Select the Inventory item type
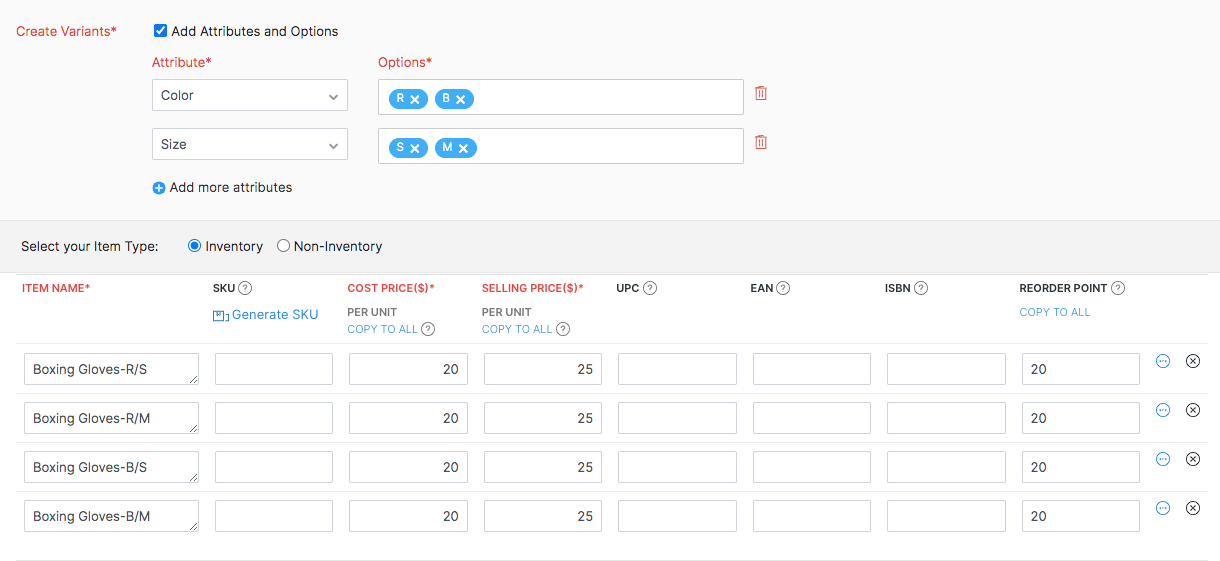This screenshot has width=1220, height=561. [x=195, y=246]
